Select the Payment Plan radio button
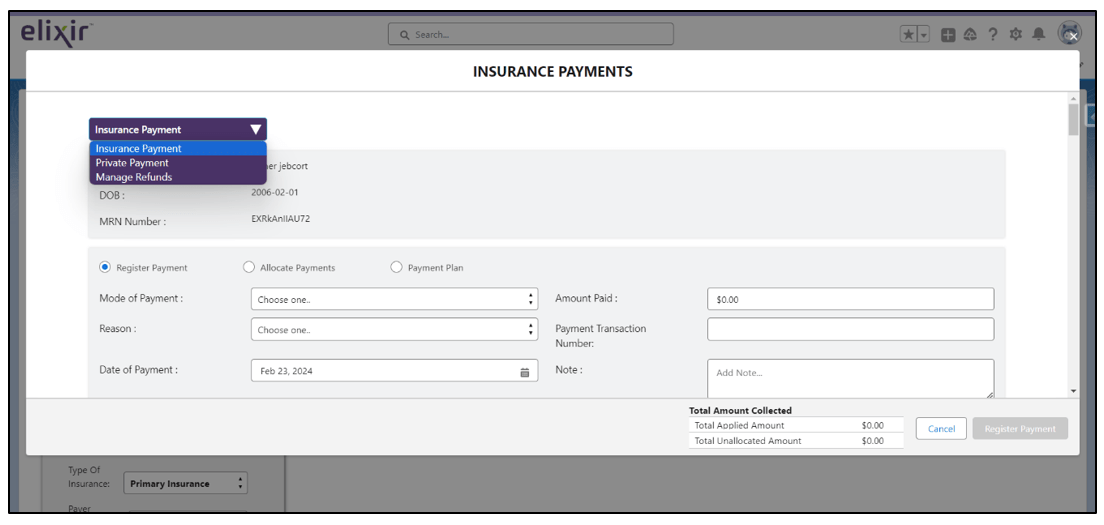Image resolution: width=1104 pixels, height=525 pixels. (x=396, y=268)
